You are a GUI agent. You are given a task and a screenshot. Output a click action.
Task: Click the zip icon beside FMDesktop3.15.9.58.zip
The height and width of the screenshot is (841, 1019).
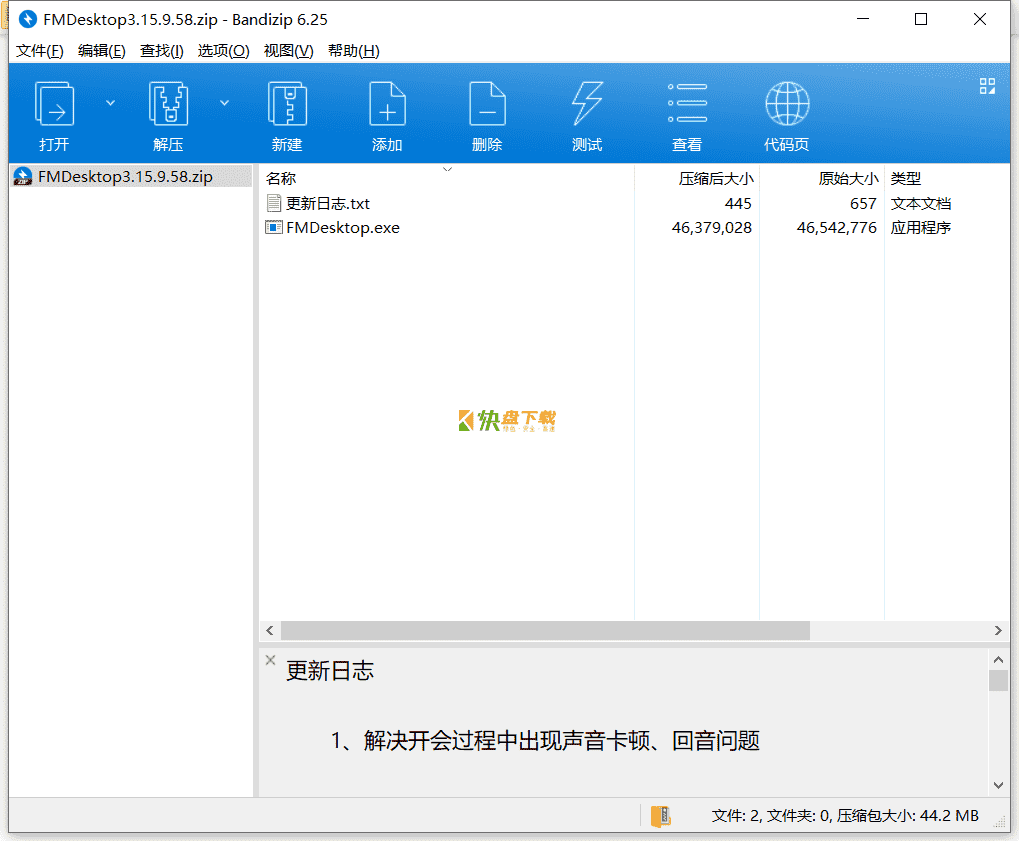(23, 177)
